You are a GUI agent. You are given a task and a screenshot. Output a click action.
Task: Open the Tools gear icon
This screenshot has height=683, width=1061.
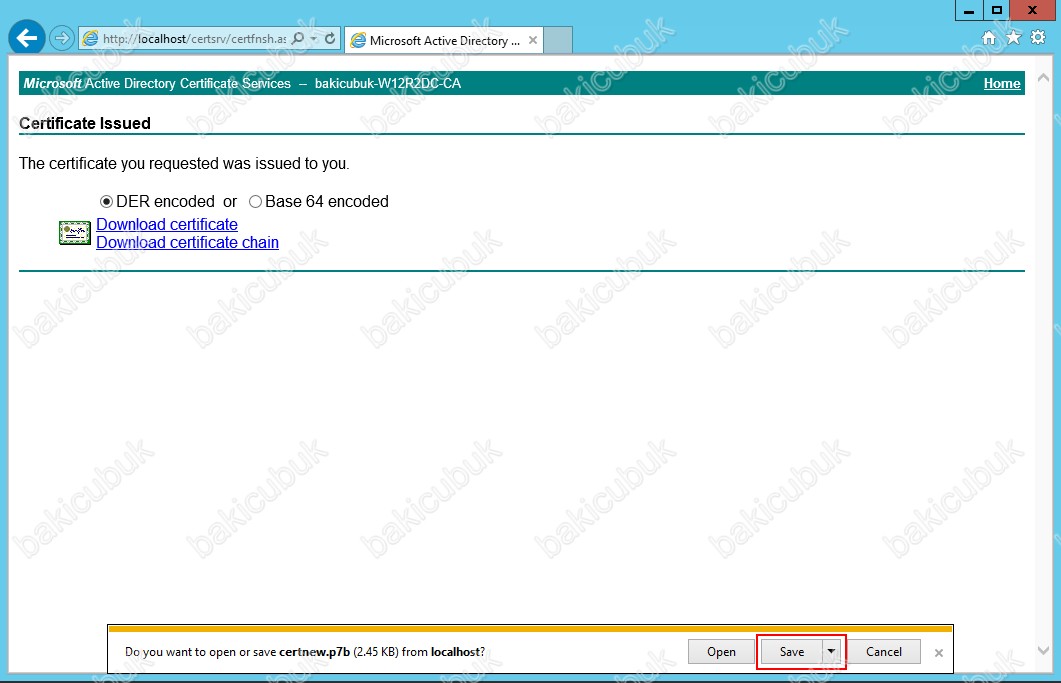tap(1037, 38)
